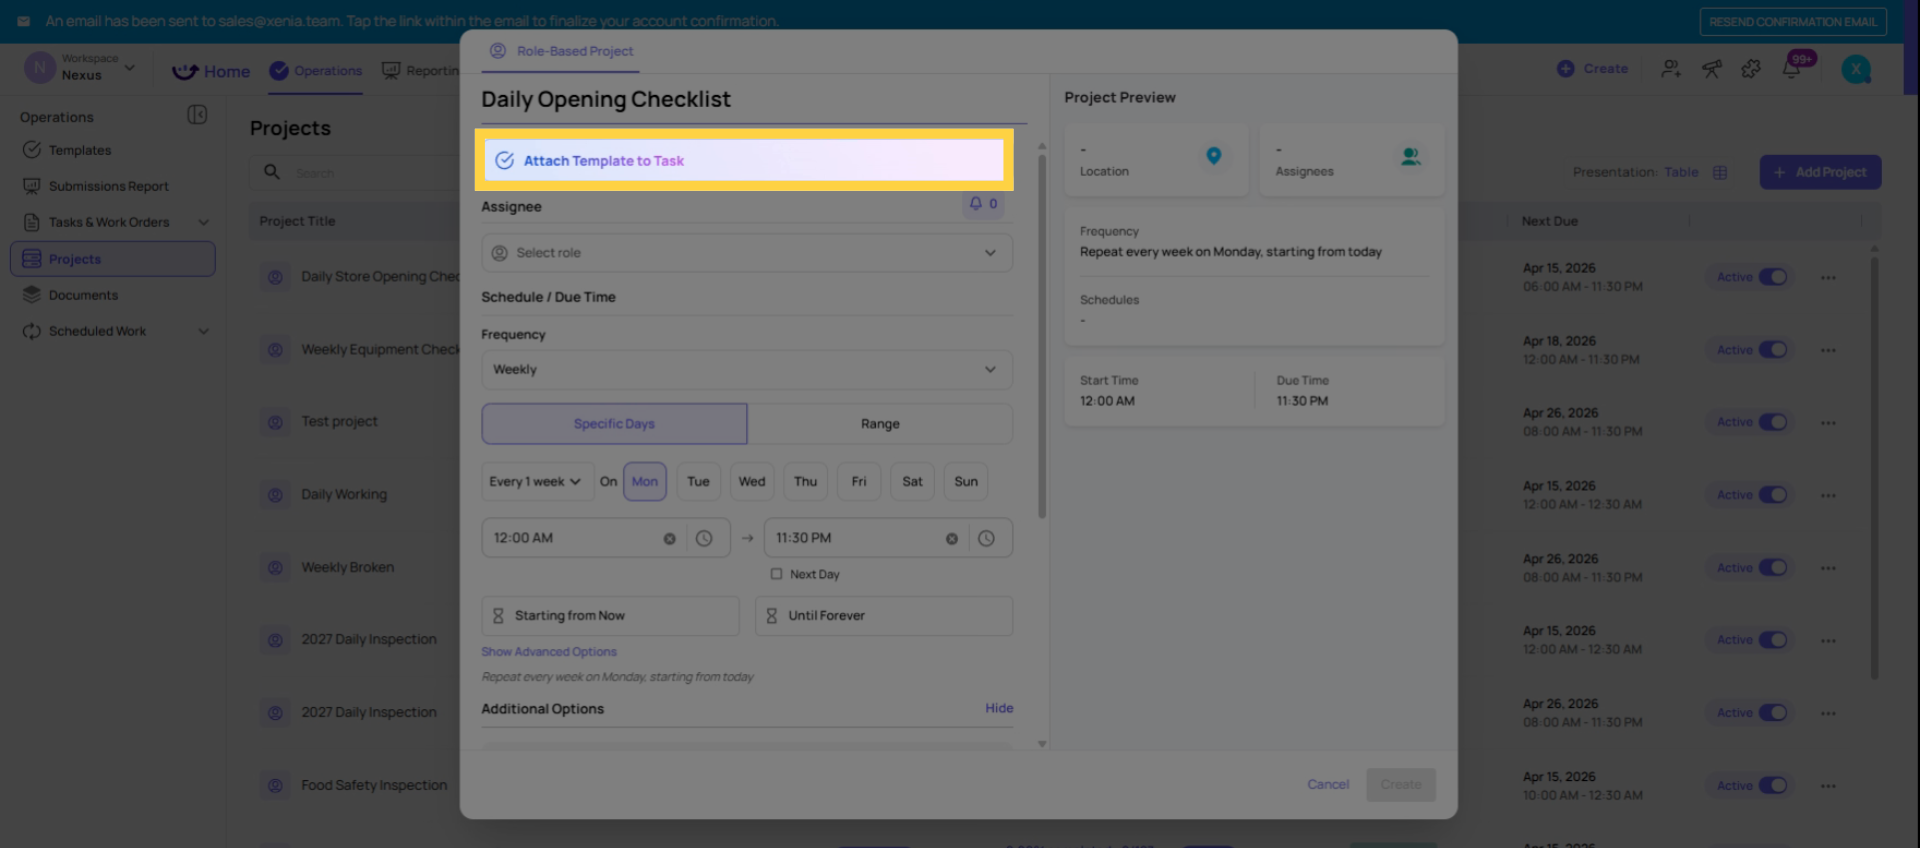Select the Role-Based Project tab
This screenshot has width=1920, height=848.
(561, 51)
